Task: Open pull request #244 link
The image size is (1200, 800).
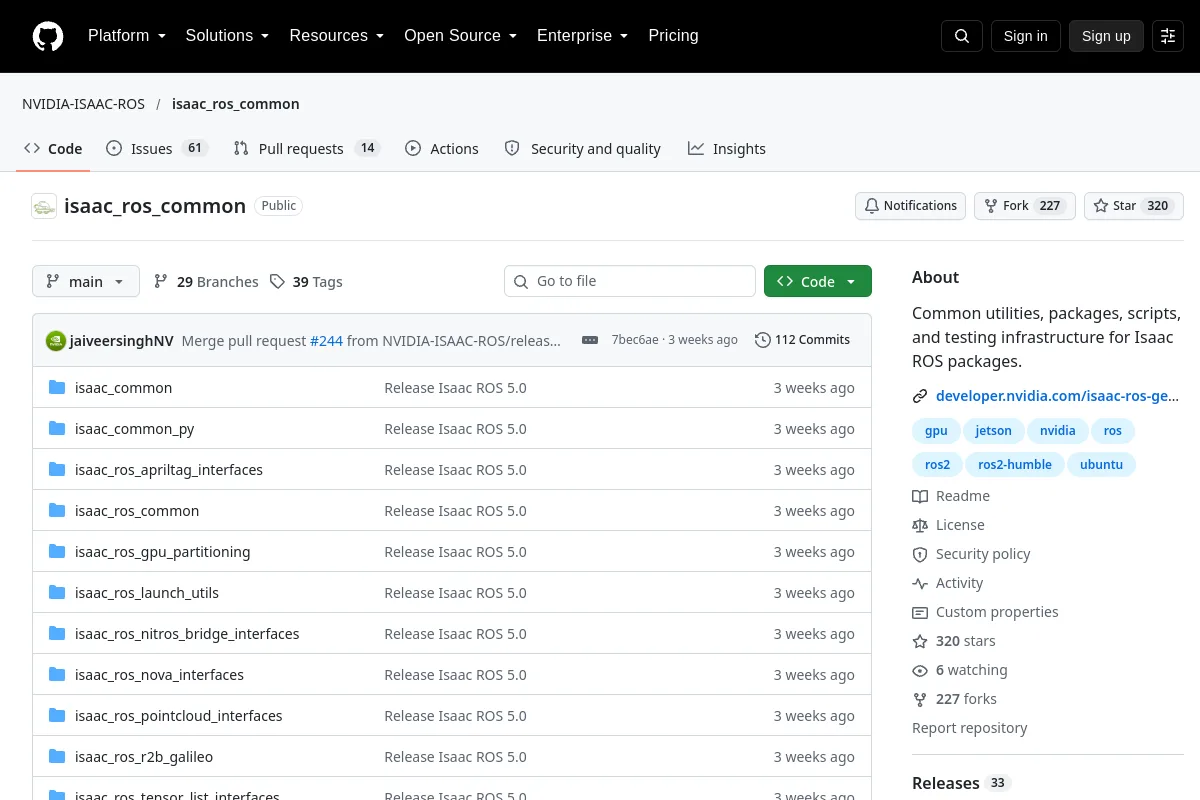Action: (326, 341)
